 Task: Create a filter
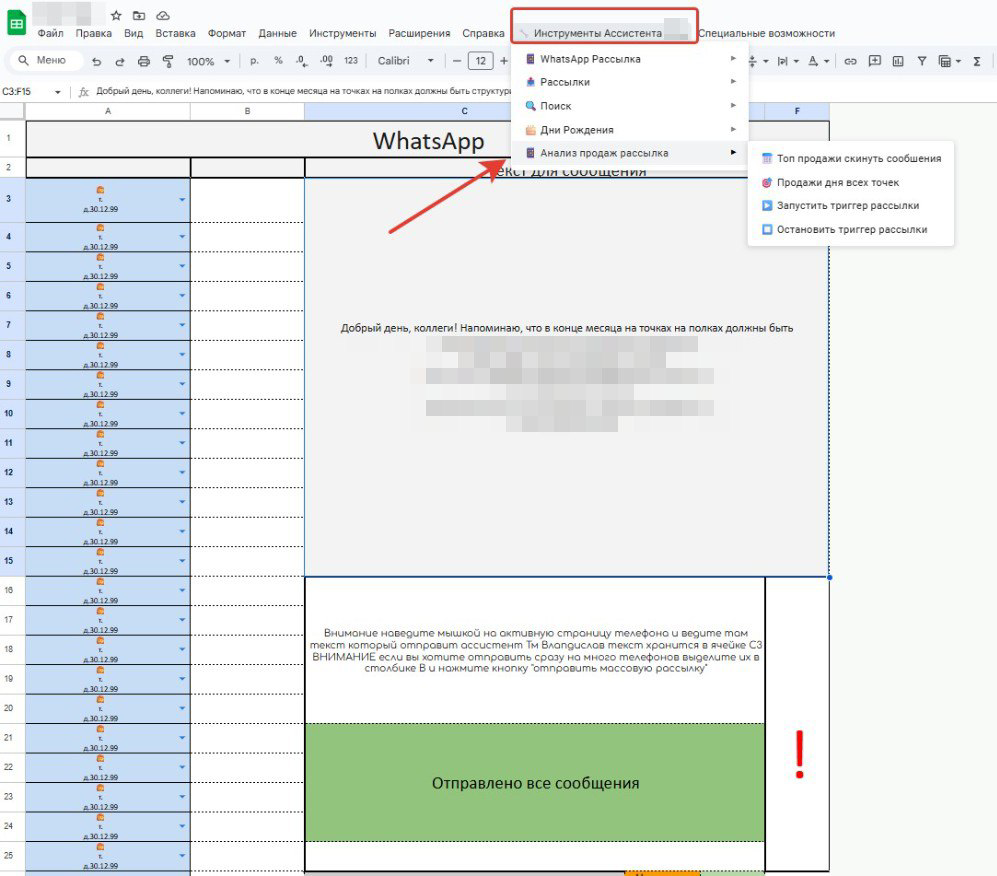921,61
